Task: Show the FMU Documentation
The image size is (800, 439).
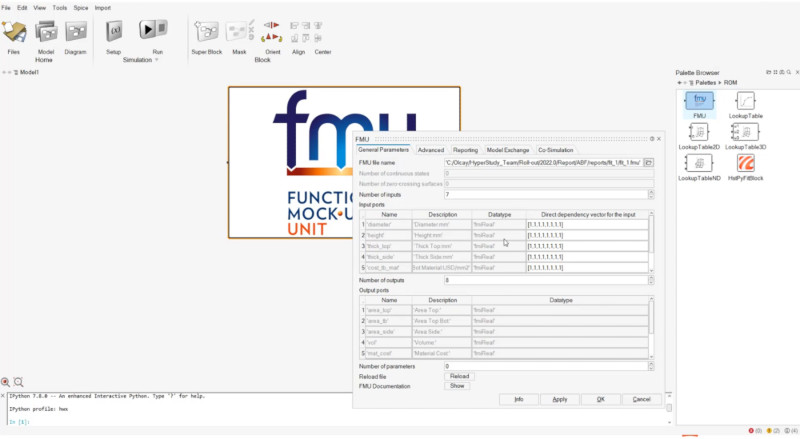Action: [457, 385]
